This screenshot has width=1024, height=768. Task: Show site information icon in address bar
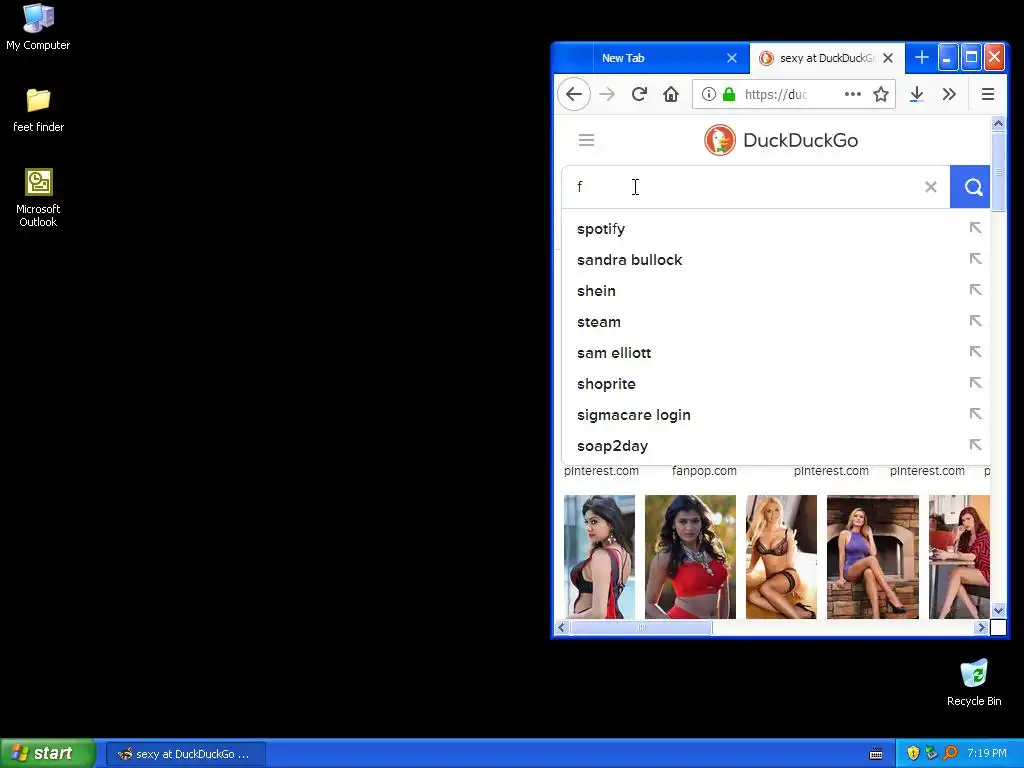[709, 94]
